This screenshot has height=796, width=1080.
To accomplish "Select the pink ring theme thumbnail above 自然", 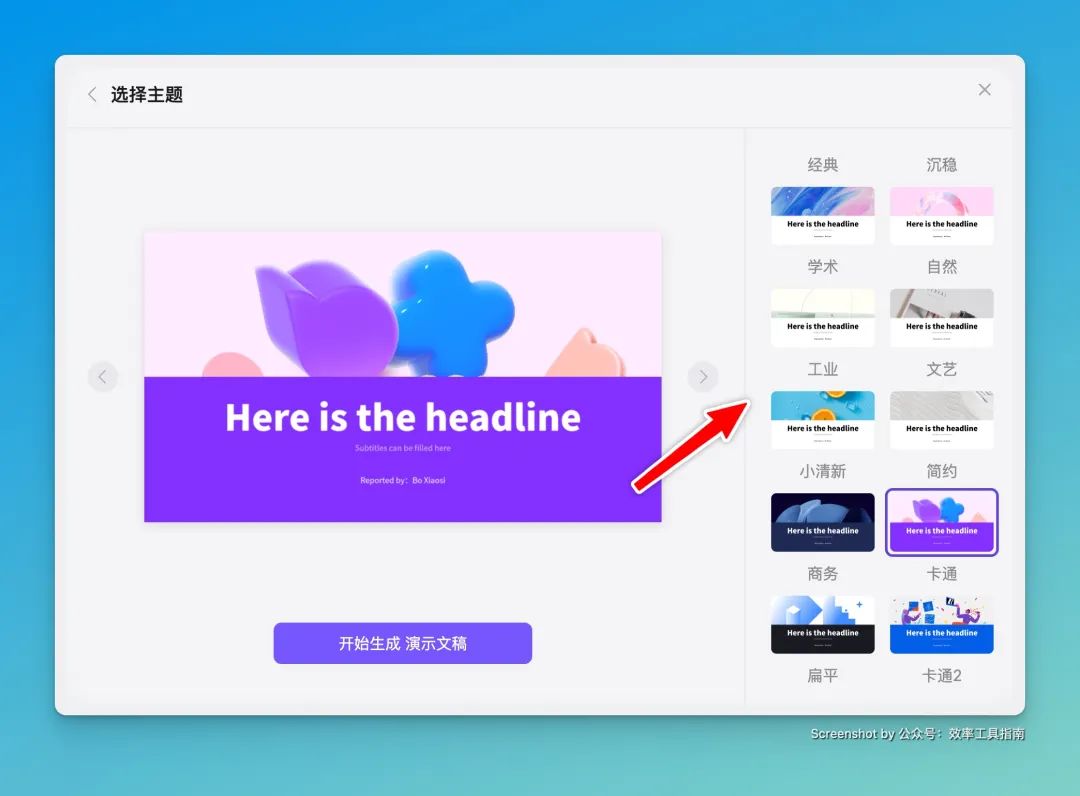I will (x=942, y=216).
